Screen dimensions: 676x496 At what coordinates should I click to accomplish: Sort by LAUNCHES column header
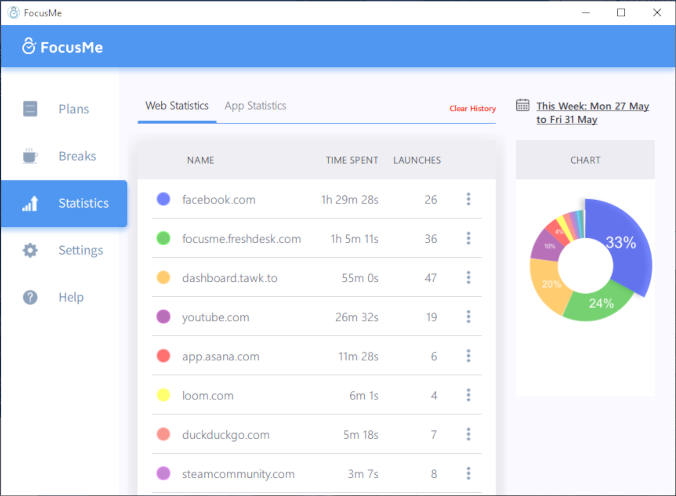pyautogui.click(x=417, y=160)
